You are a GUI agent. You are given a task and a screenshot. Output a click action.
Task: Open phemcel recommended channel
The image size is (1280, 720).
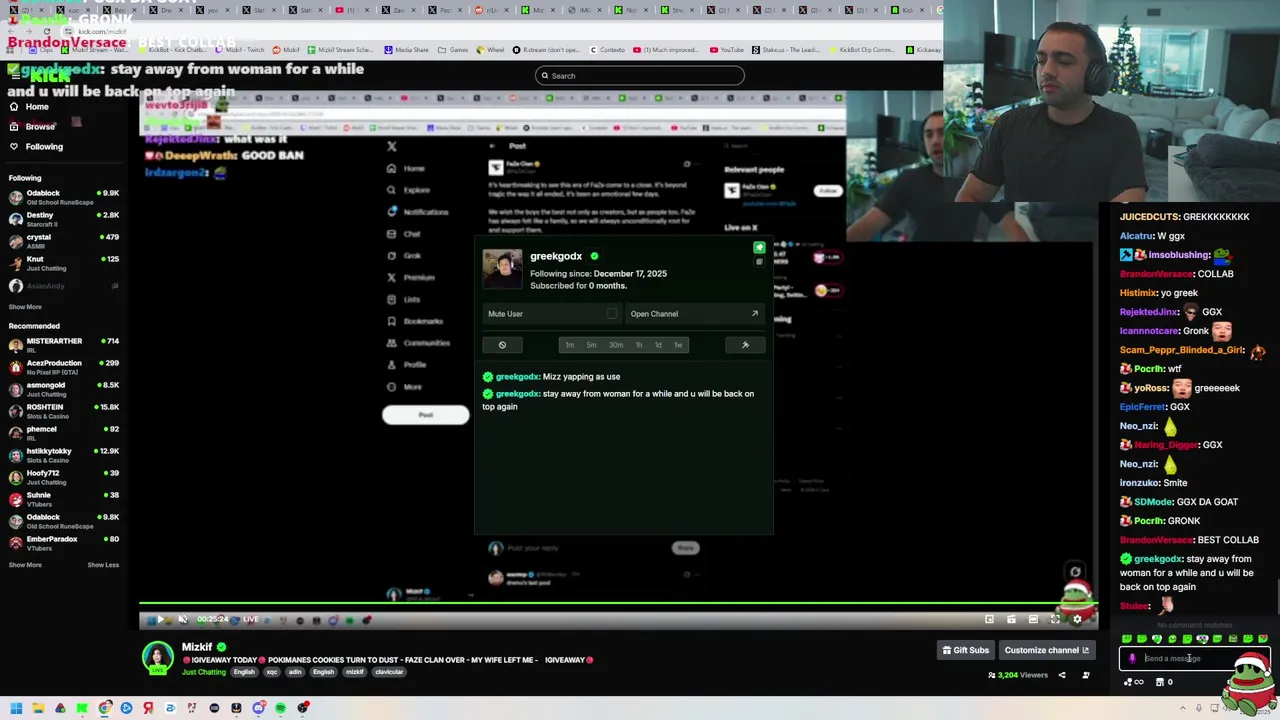click(64, 433)
